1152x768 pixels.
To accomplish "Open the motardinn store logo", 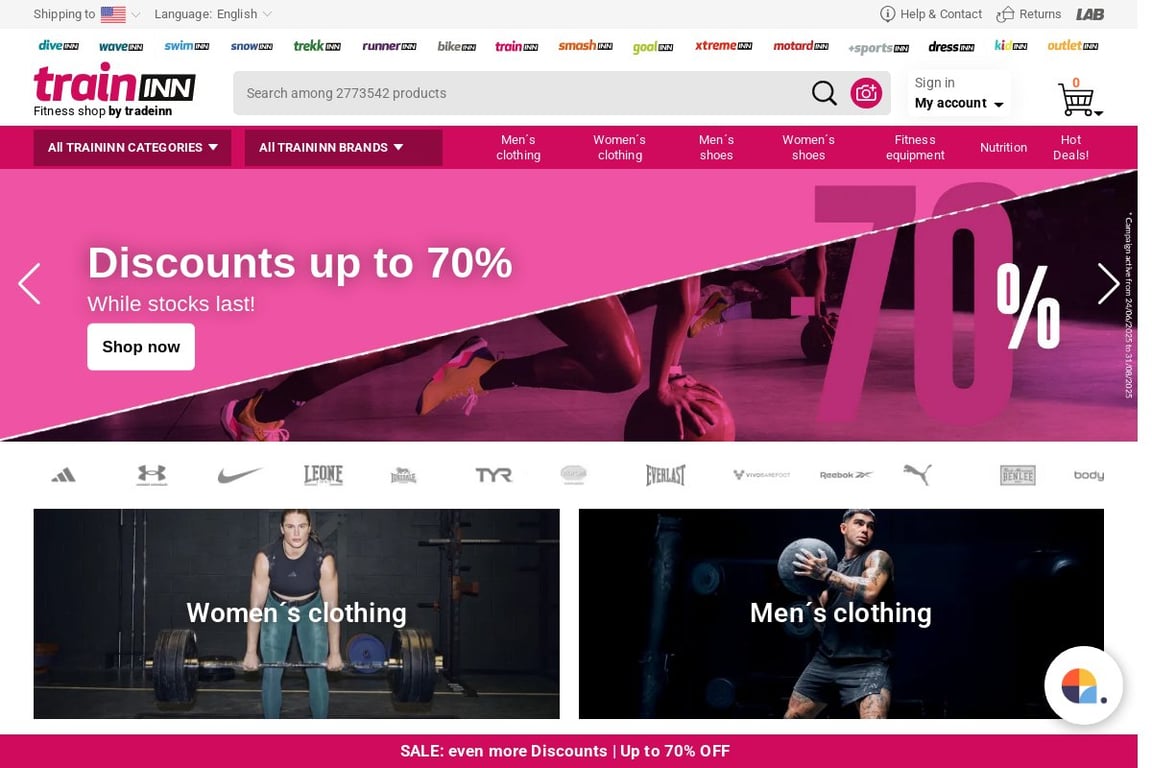I will point(800,46).
